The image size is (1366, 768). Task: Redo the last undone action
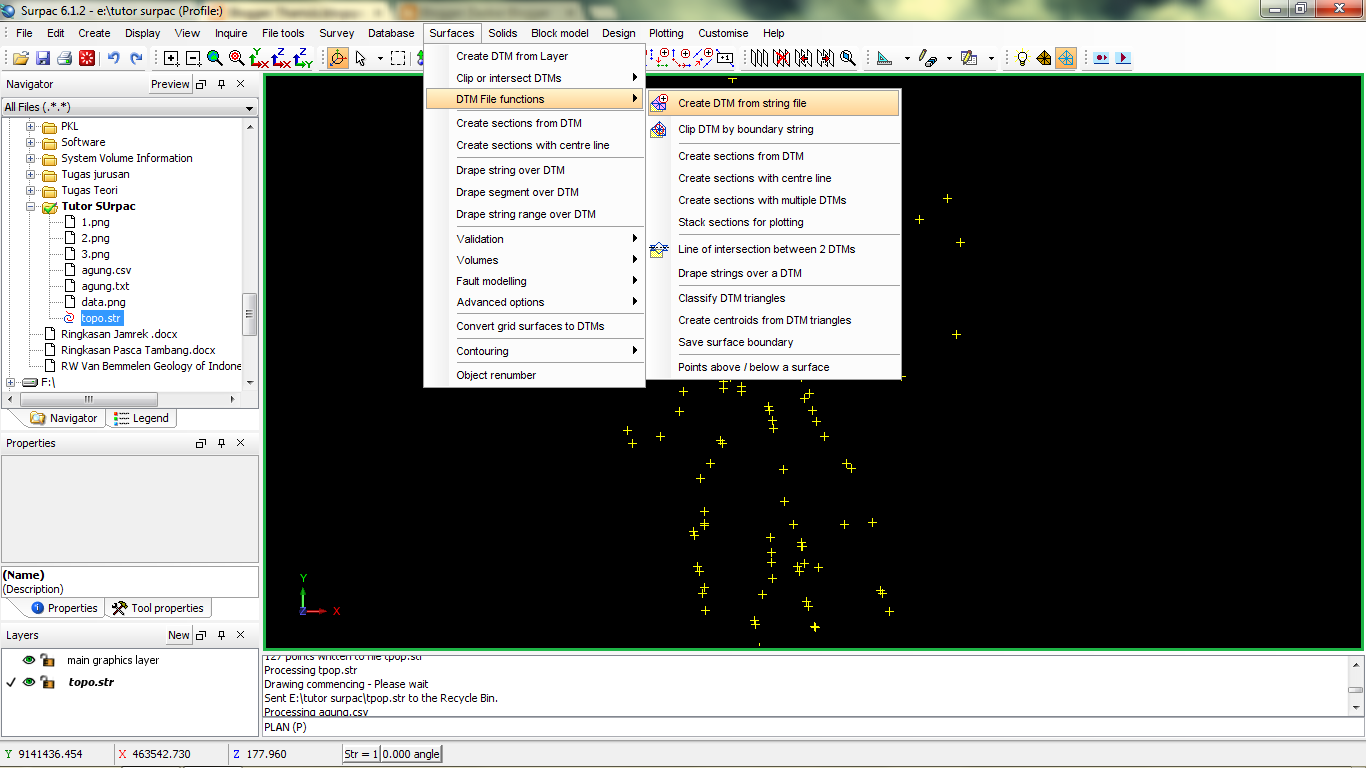(136, 58)
